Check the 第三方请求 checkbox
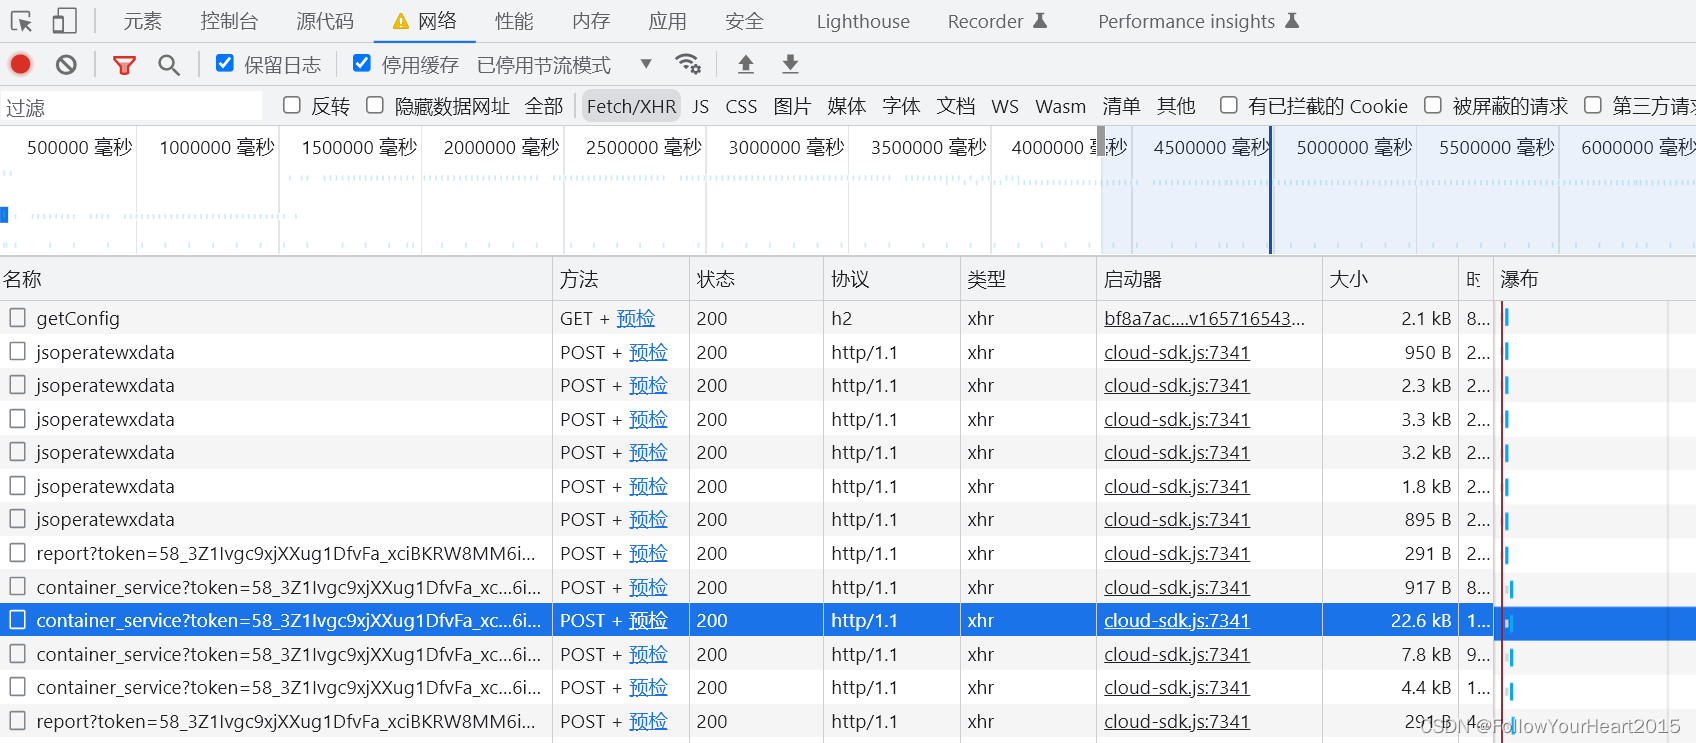Screen dimensions: 1696x743 click(1593, 105)
